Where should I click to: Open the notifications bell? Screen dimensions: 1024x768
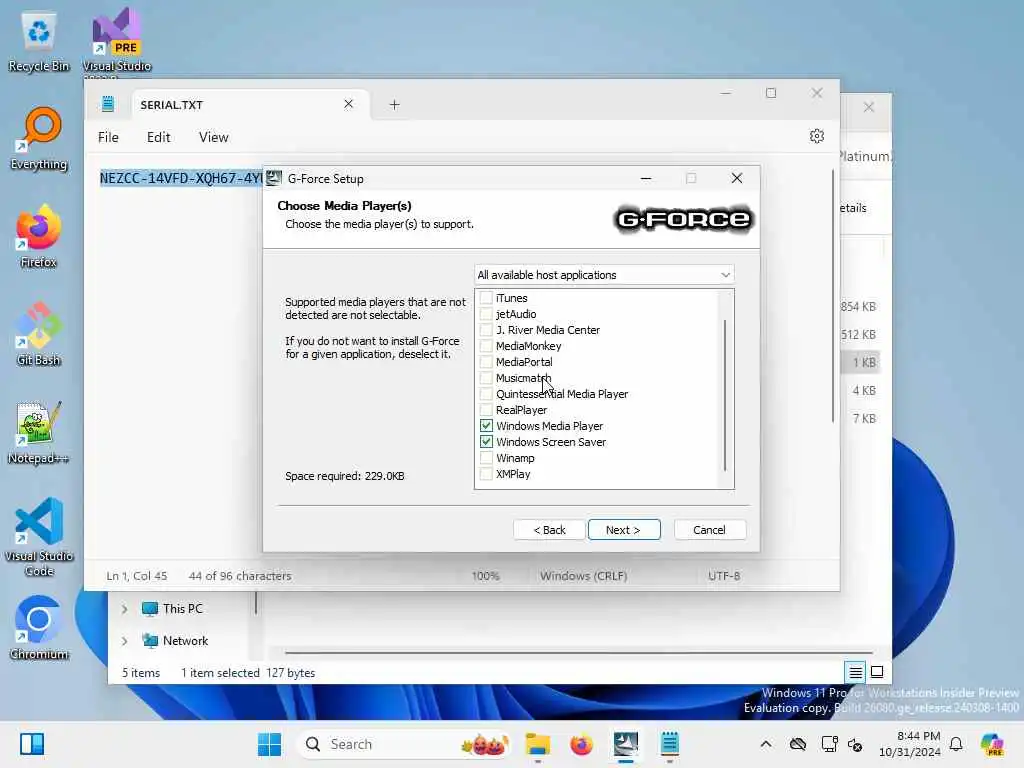(956, 744)
